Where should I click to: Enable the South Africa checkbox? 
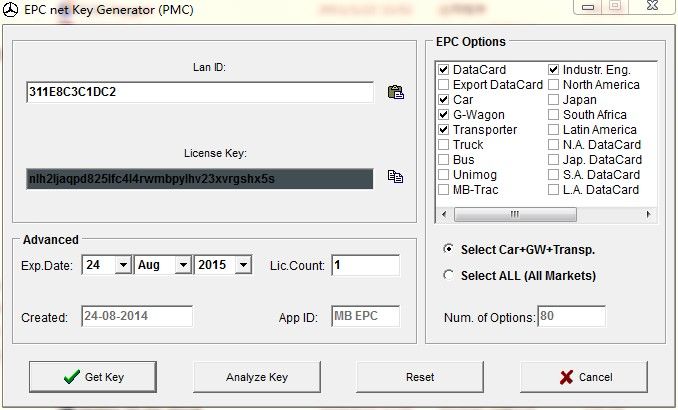tap(553, 115)
